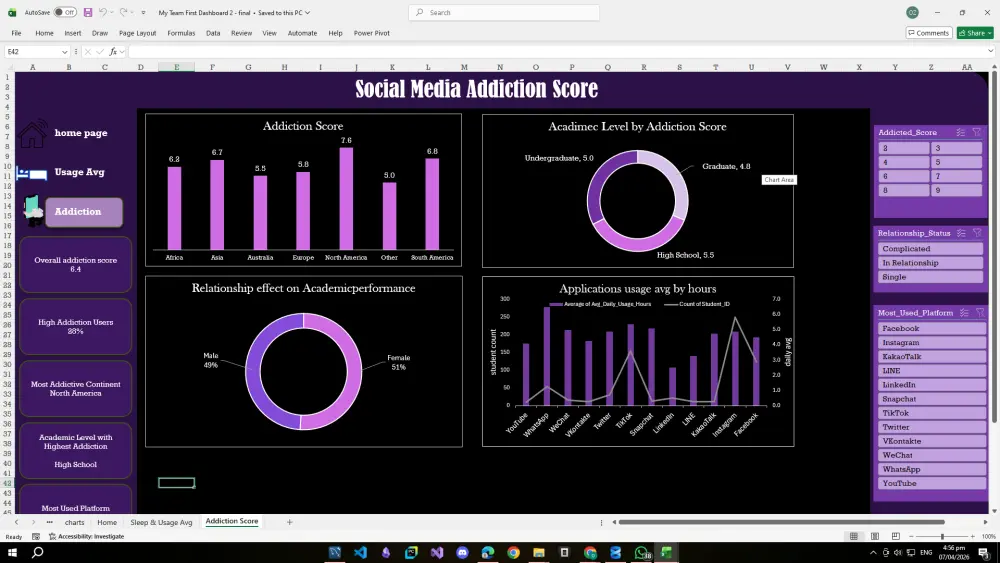
Task: Open the Formulas ribbon tab
Action: (181, 33)
